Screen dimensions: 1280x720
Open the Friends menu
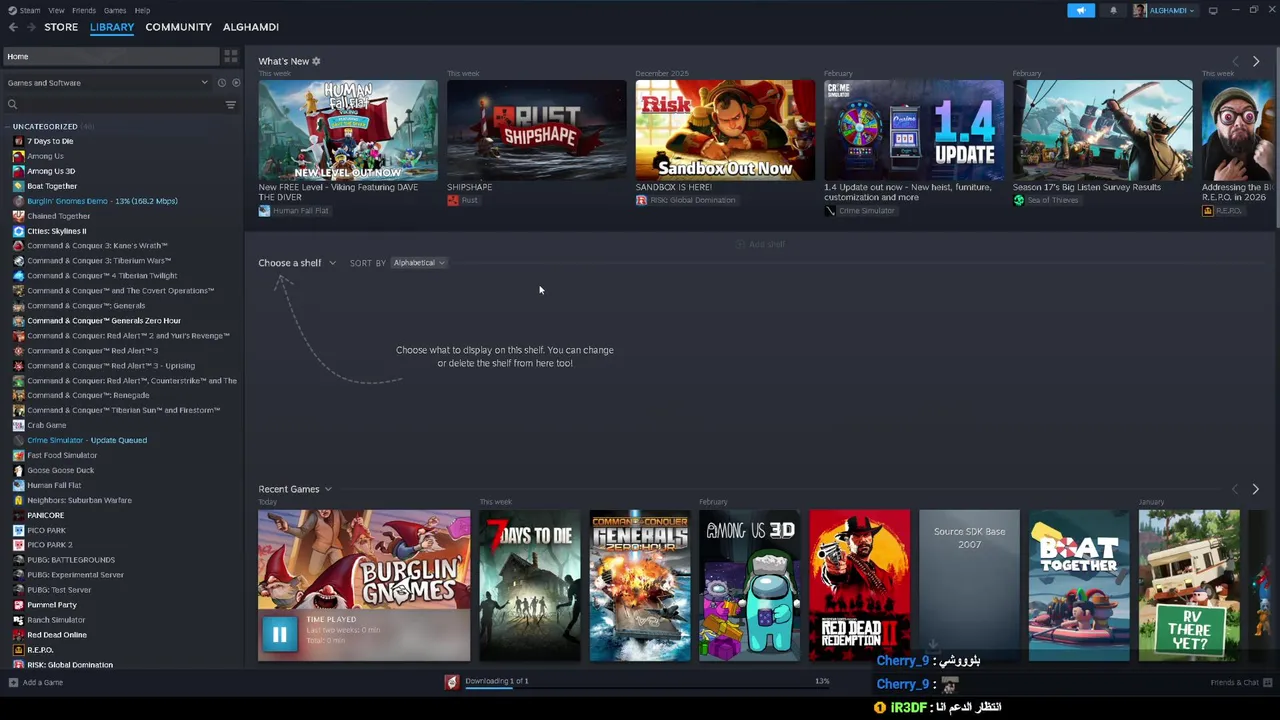point(84,10)
